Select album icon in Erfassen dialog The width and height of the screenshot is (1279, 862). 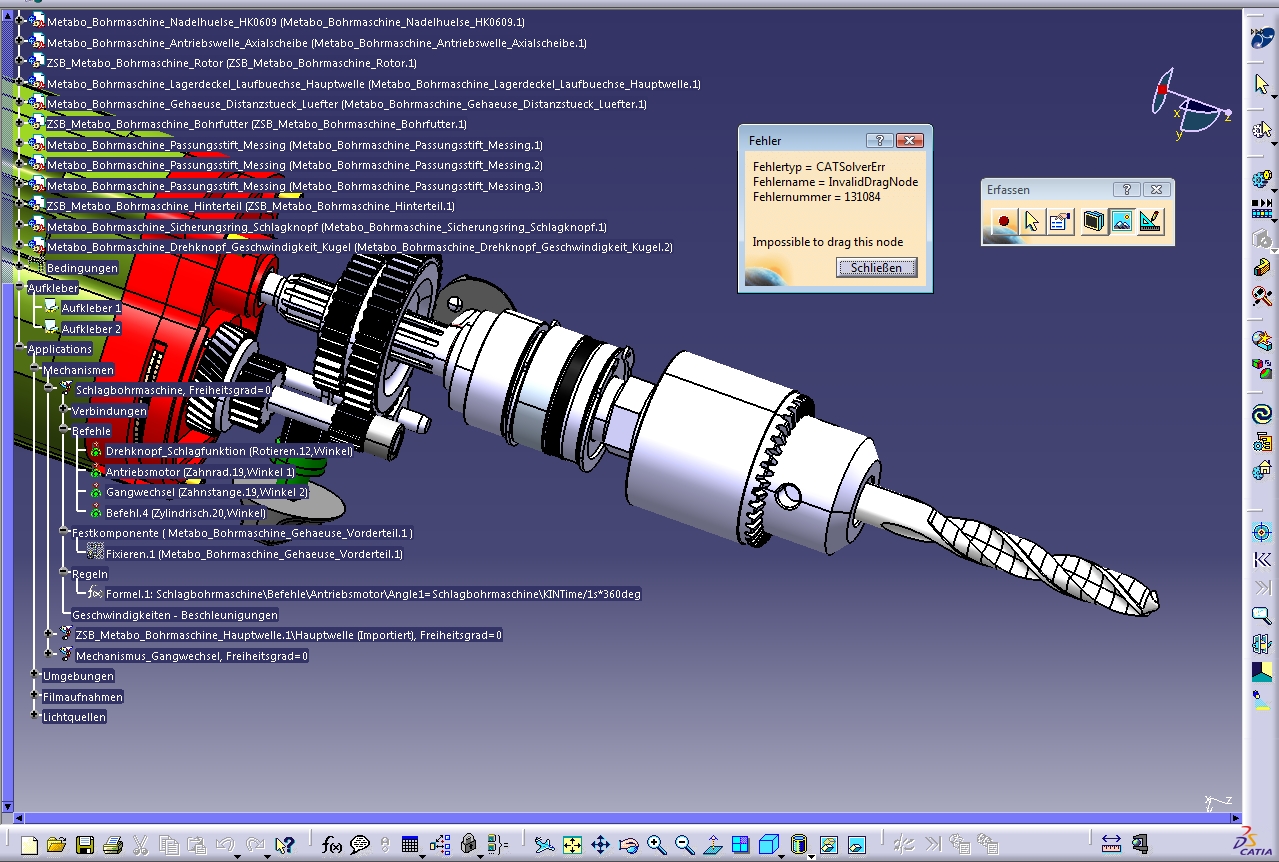pos(1094,221)
